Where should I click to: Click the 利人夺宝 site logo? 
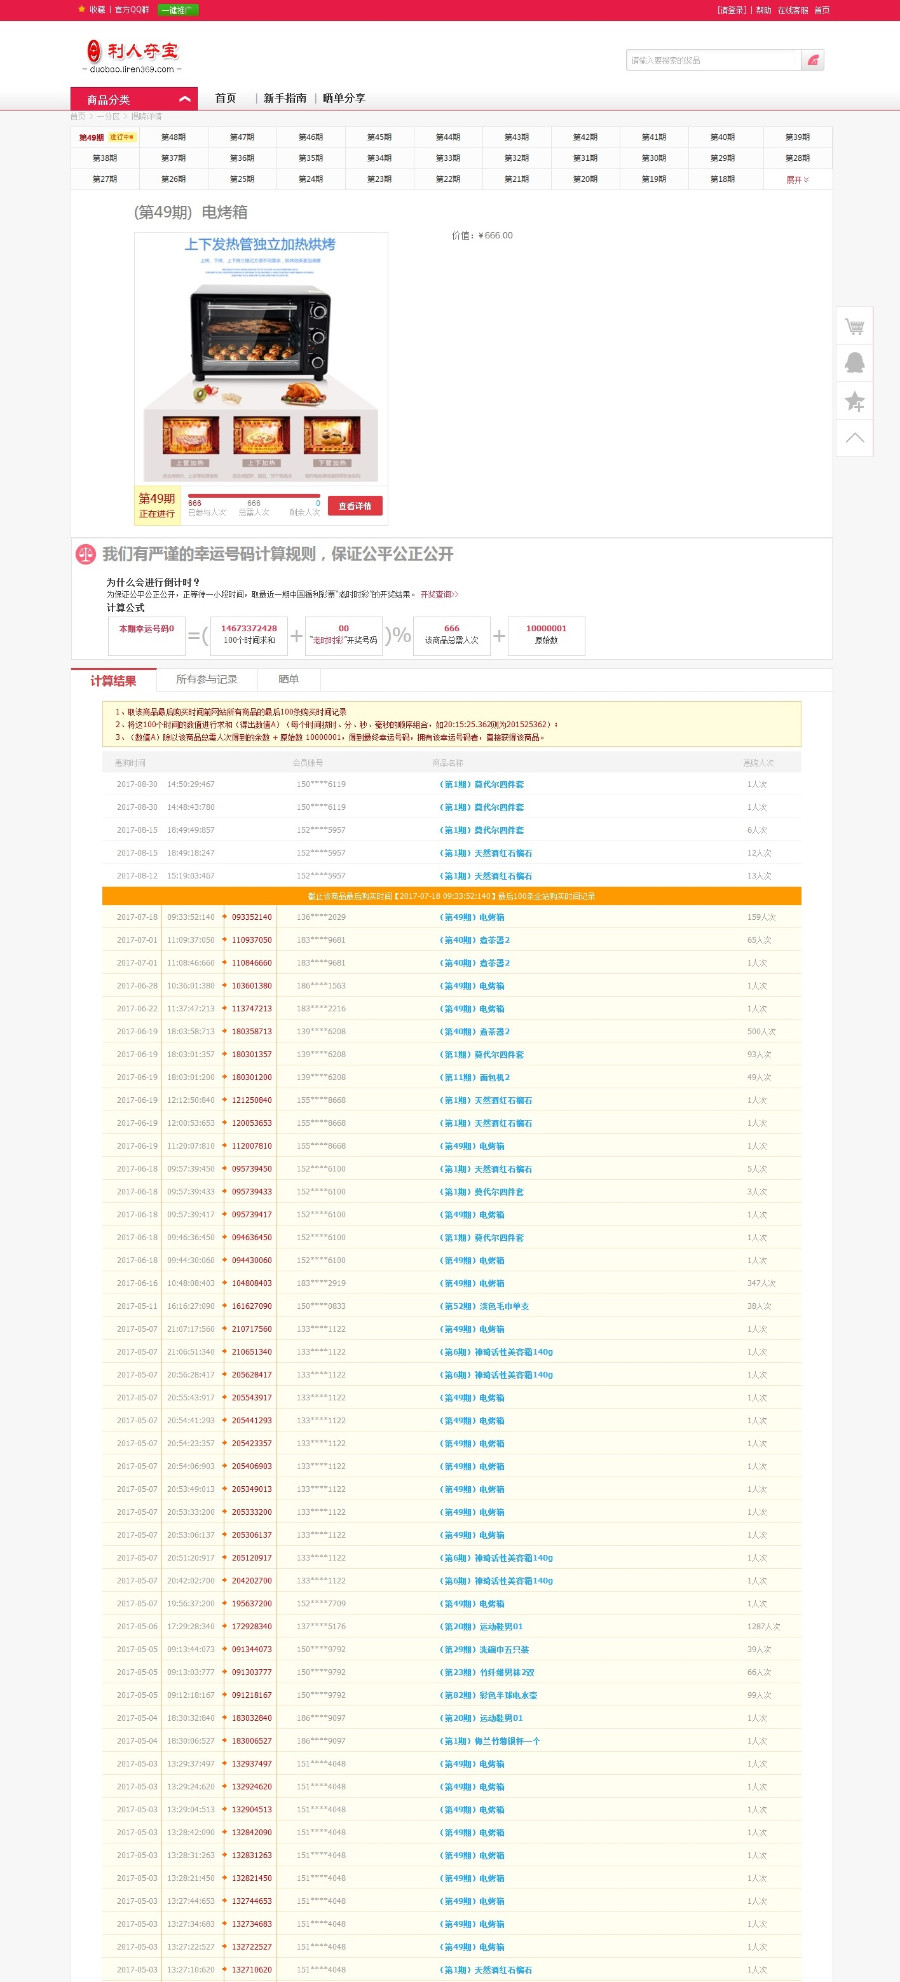132,55
